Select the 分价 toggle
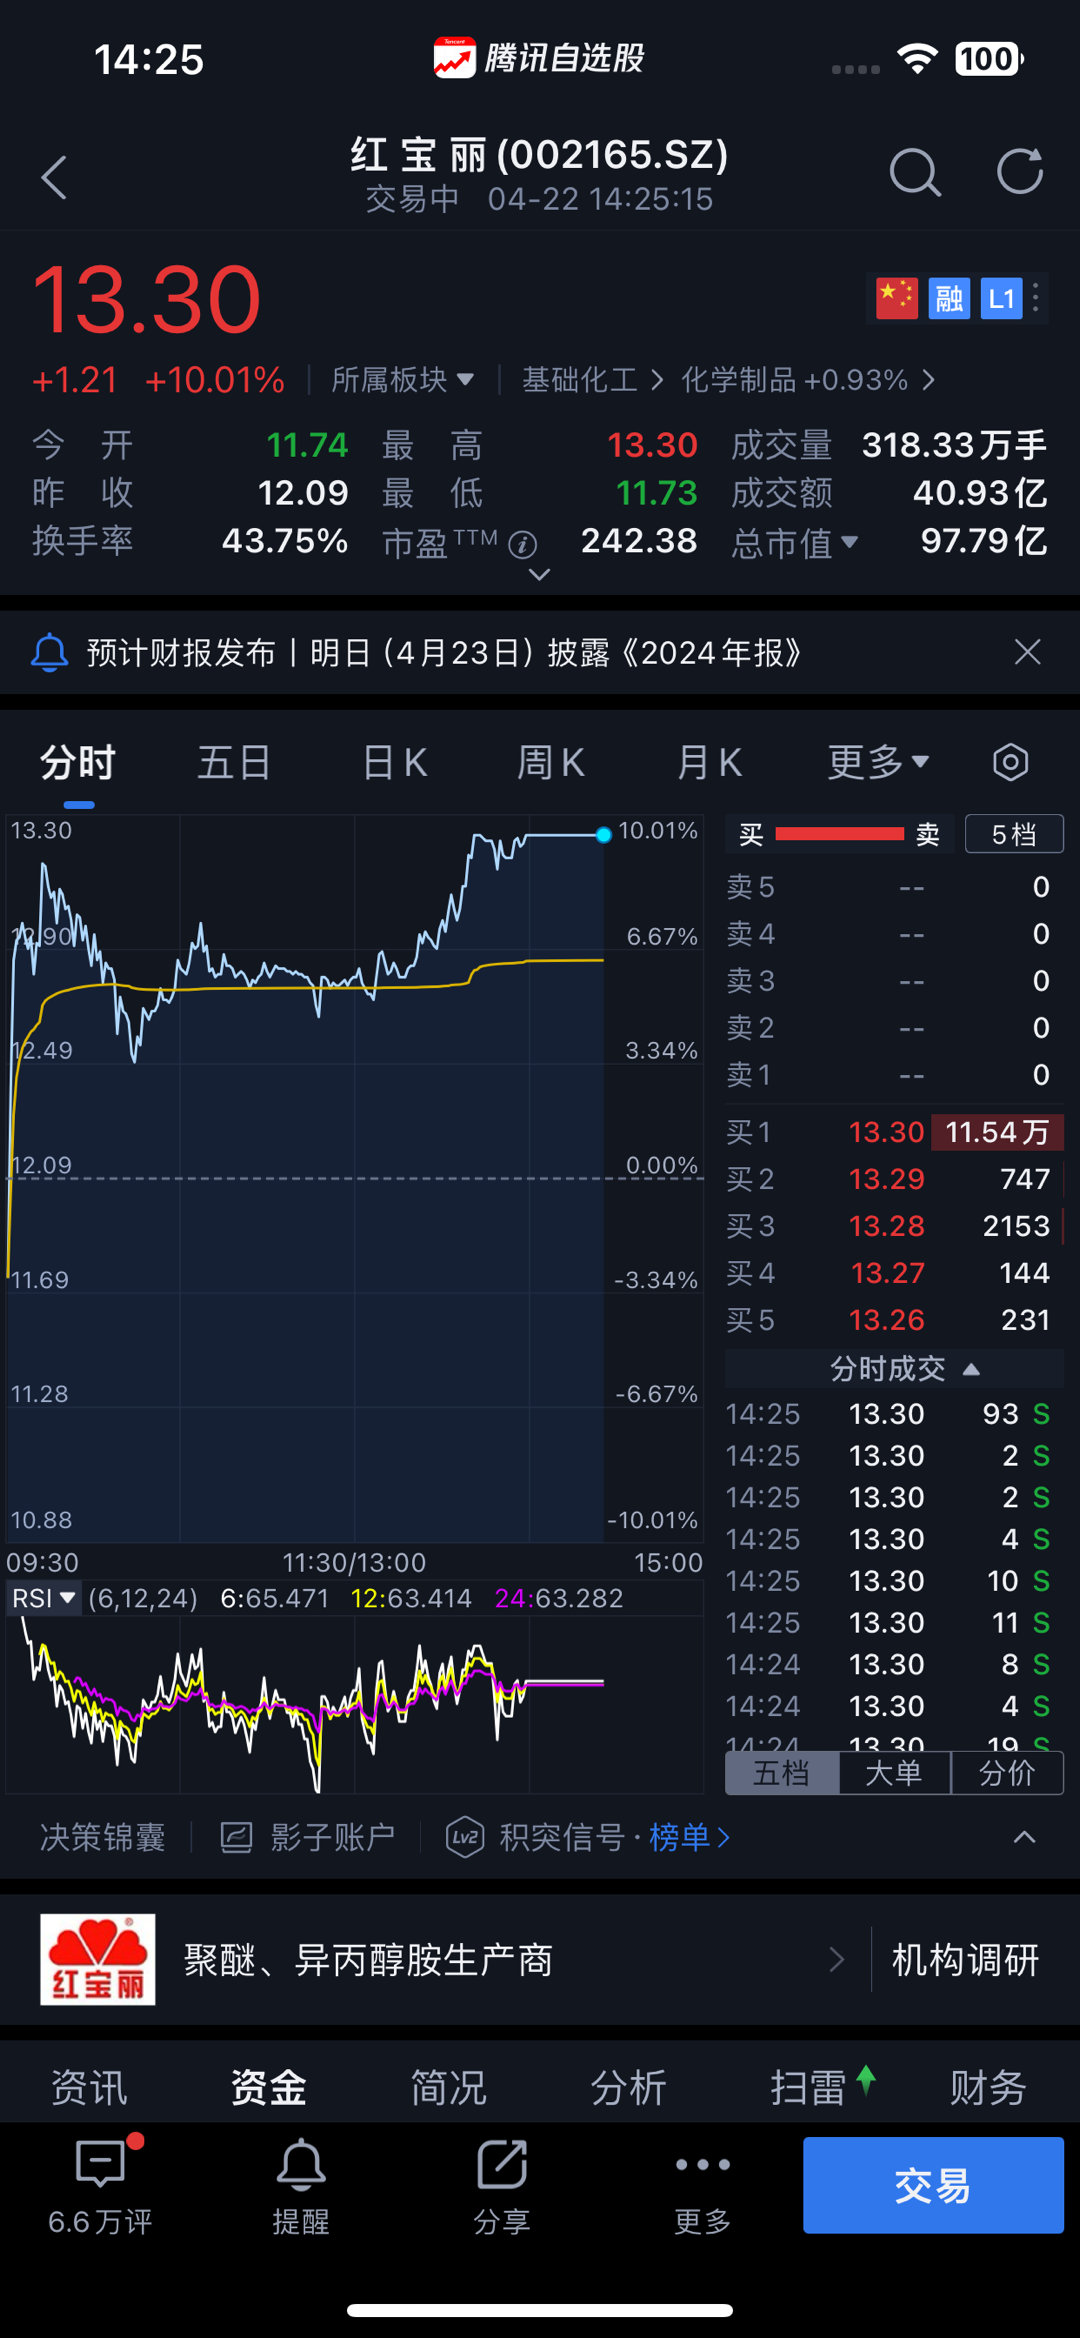 point(1007,1773)
